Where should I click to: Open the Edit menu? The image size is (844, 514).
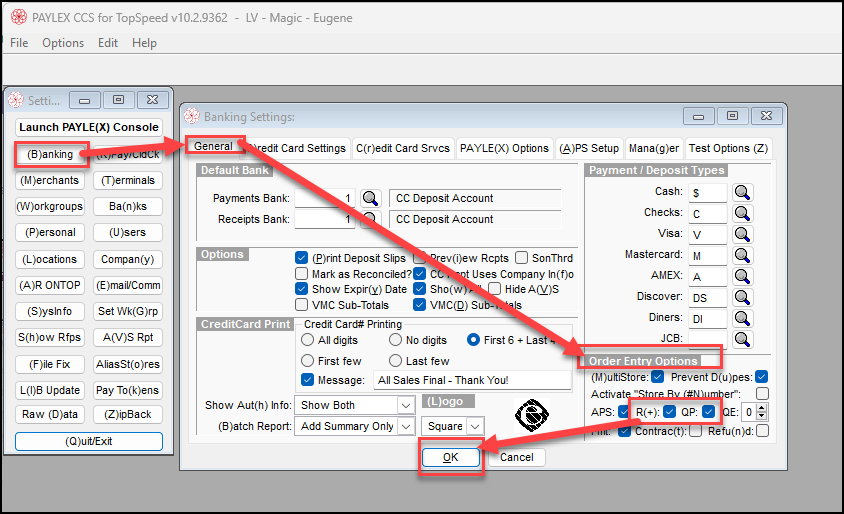[x=108, y=43]
